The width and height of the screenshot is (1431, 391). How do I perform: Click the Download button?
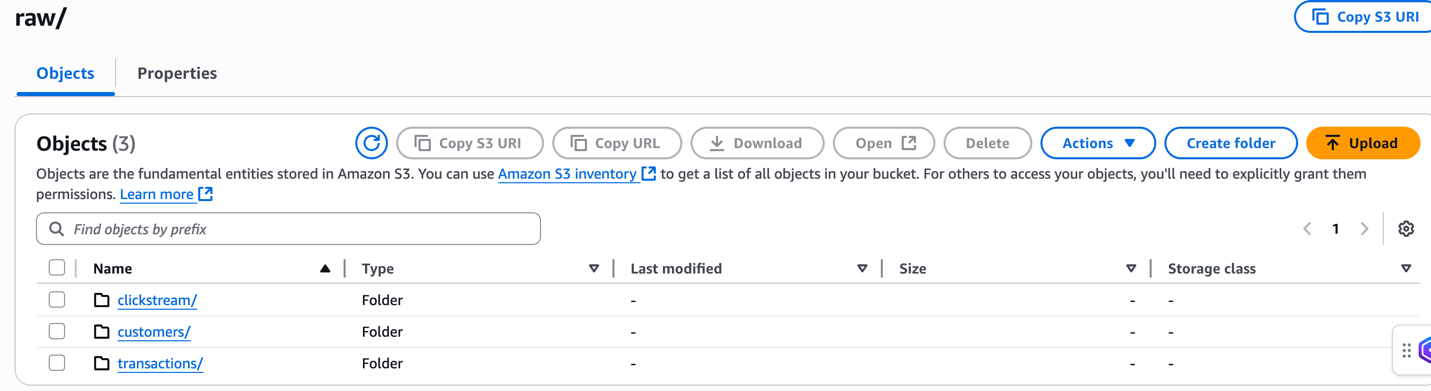[x=757, y=143]
